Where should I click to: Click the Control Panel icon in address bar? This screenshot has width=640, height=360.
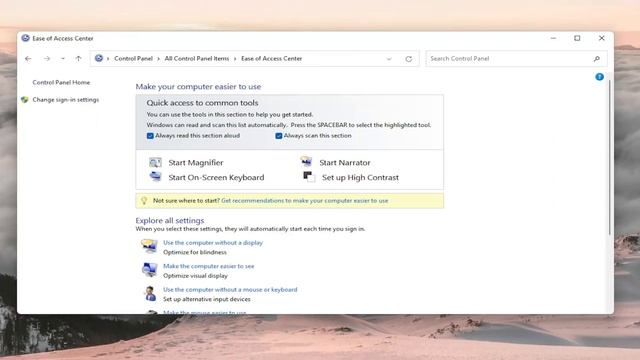tap(99, 58)
